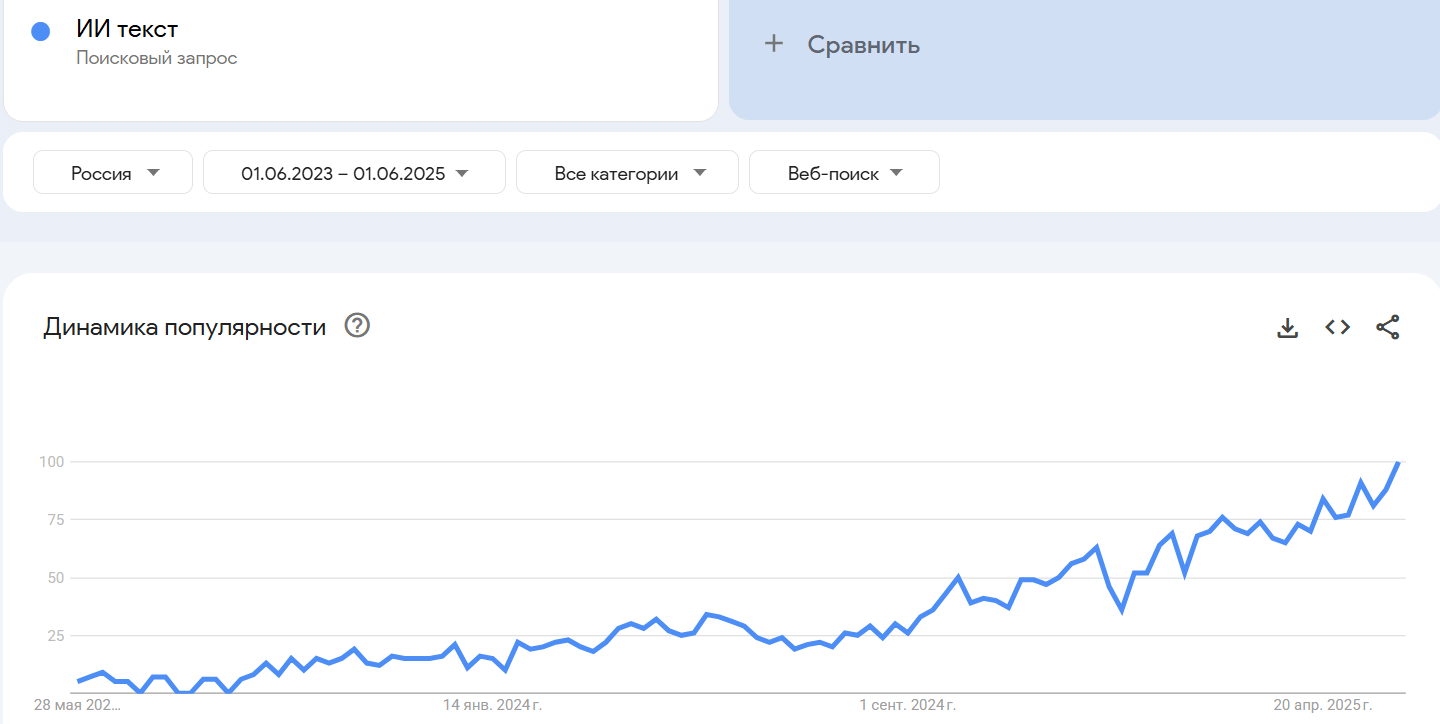Click the 14 янв. 2024 г. axis label
Image resolution: width=1440 pixels, height=724 pixels.
(492, 706)
